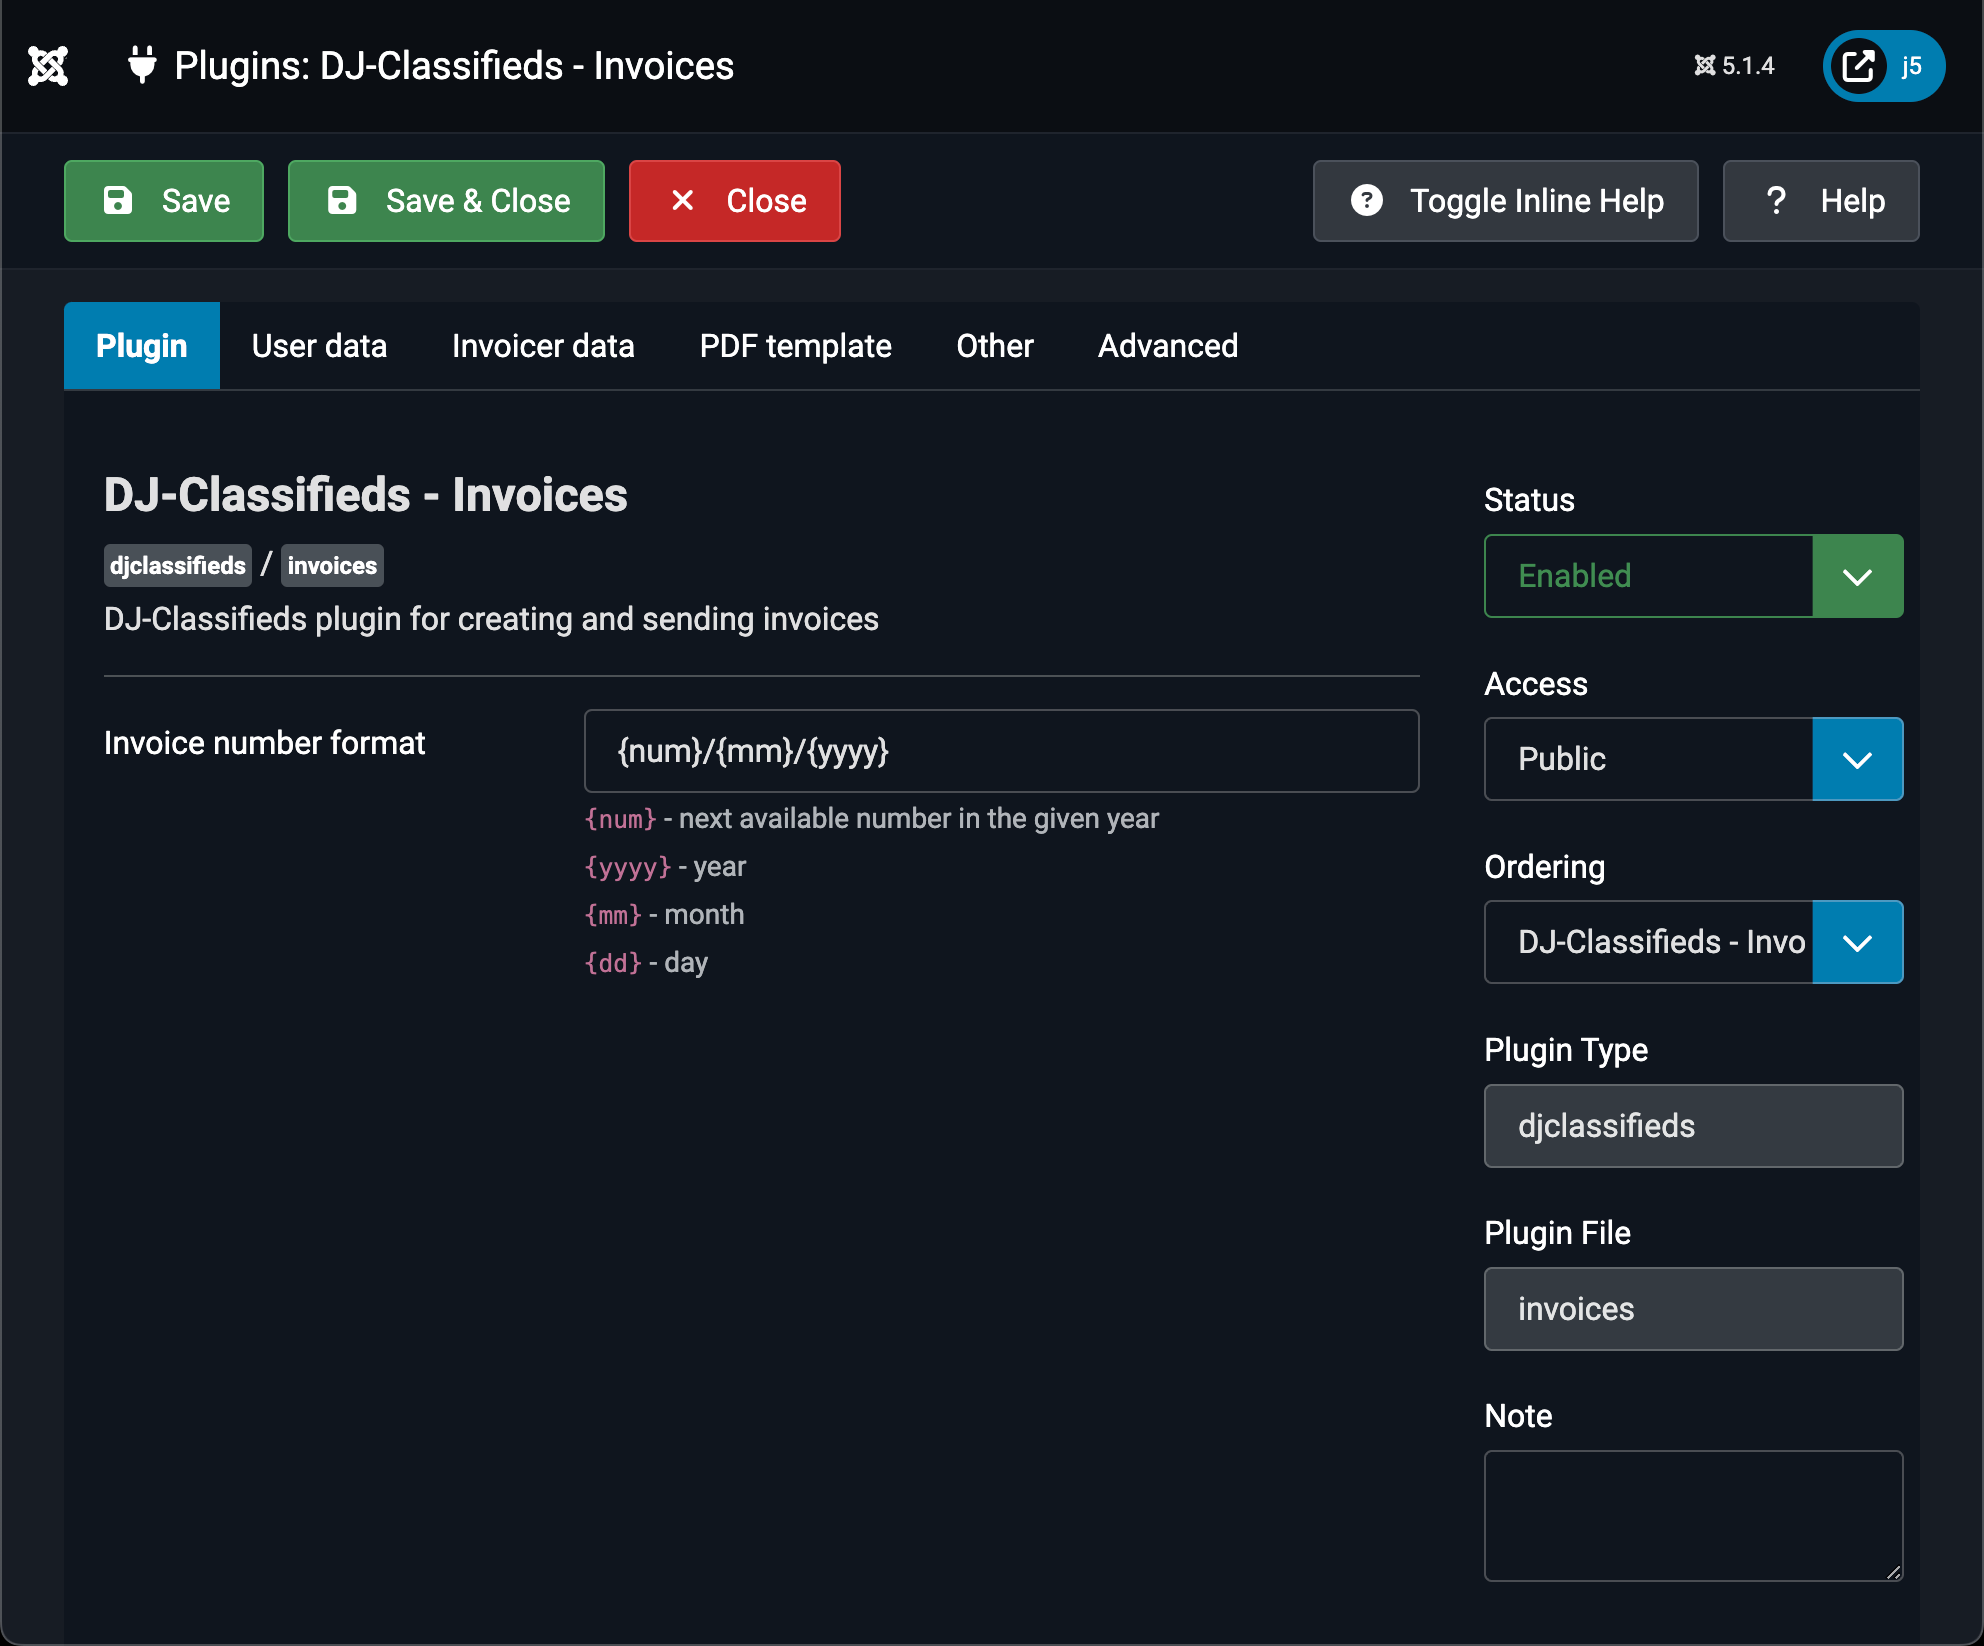Image resolution: width=1984 pixels, height=1646 pixels.
Task: Click the Save & Close button
Action: 446,201
